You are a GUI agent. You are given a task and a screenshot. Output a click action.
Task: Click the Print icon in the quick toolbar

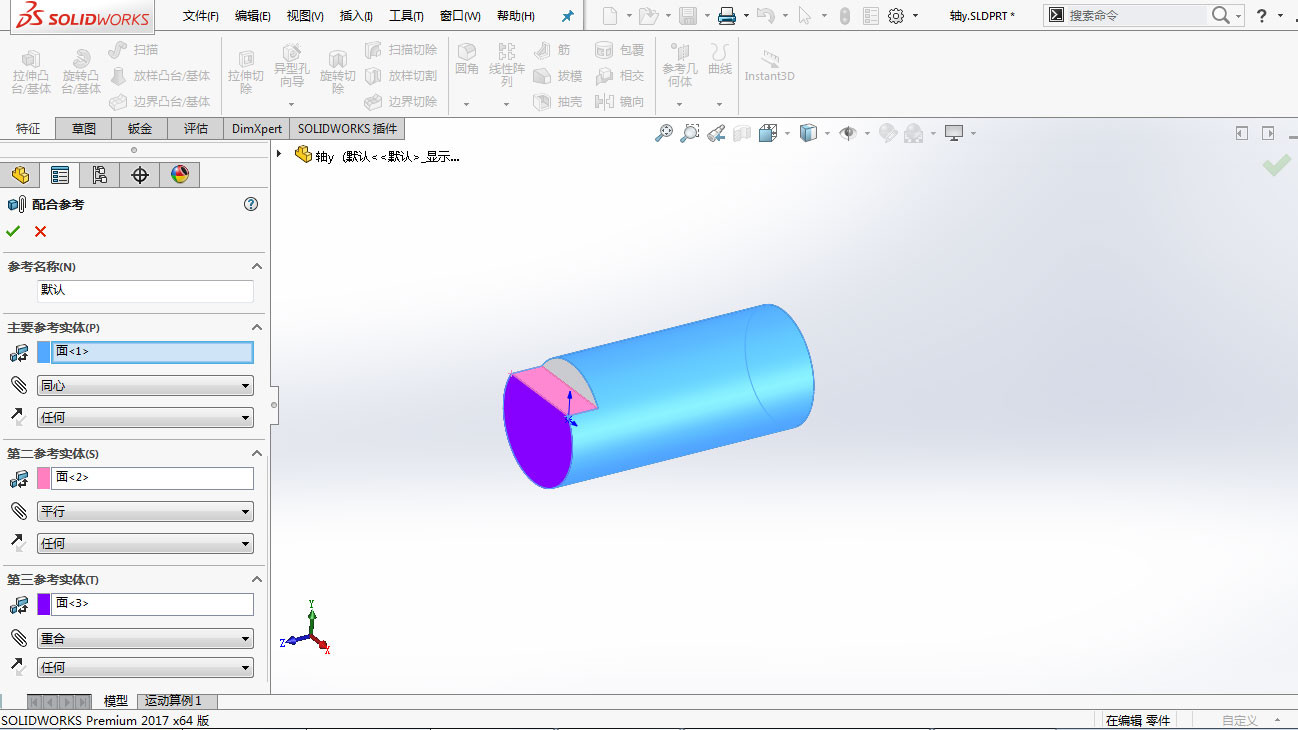727,16
